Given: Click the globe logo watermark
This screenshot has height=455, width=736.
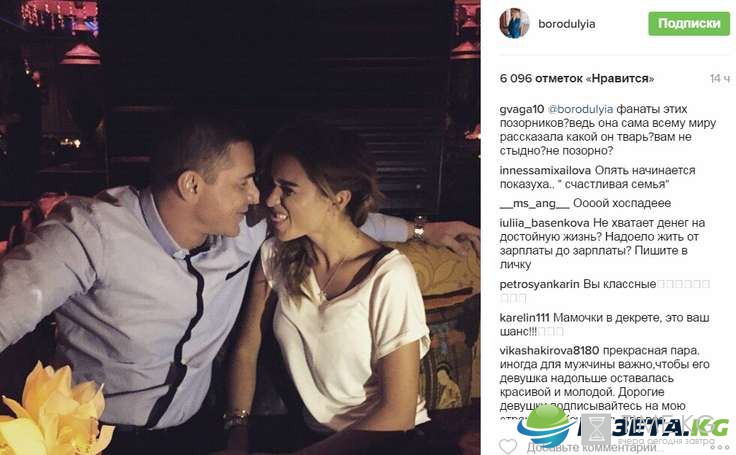Looking at the screenshot, I should (546, 425).
